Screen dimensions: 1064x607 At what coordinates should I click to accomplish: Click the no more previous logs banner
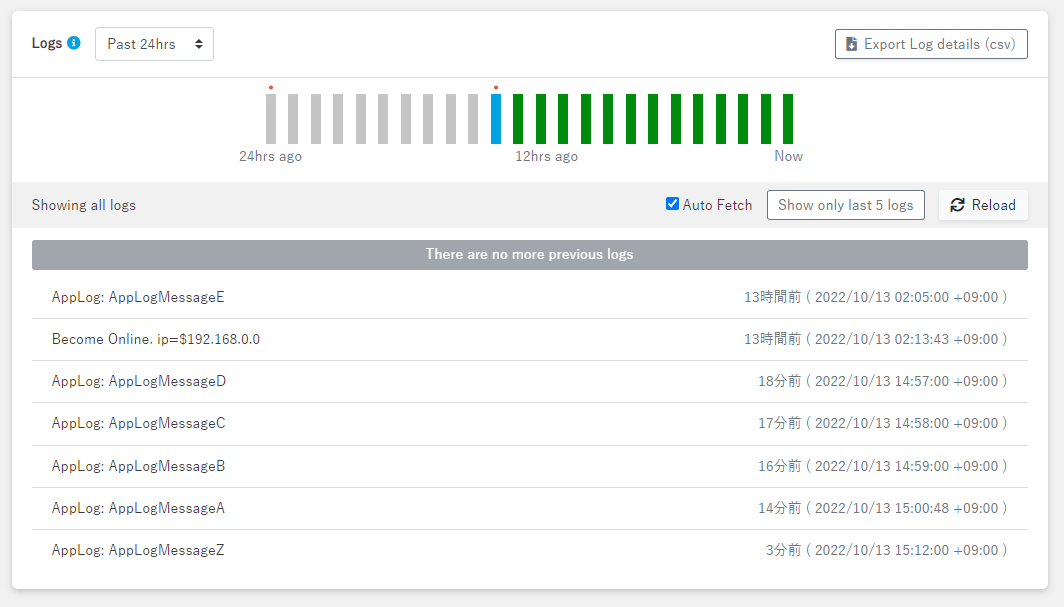pos(529,254)
